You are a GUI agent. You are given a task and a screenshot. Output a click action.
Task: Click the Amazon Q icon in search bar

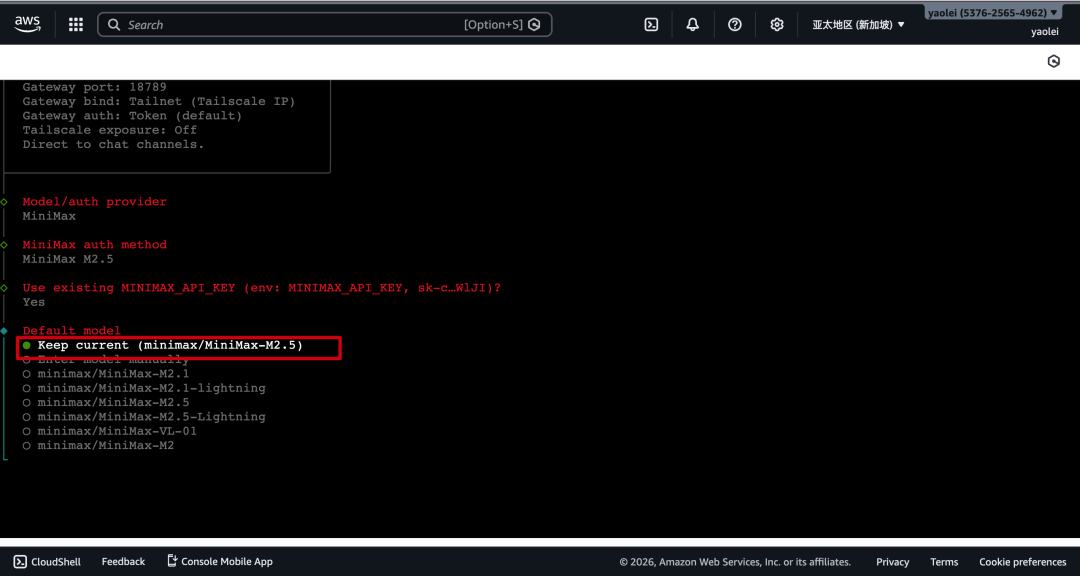[535, 25]
